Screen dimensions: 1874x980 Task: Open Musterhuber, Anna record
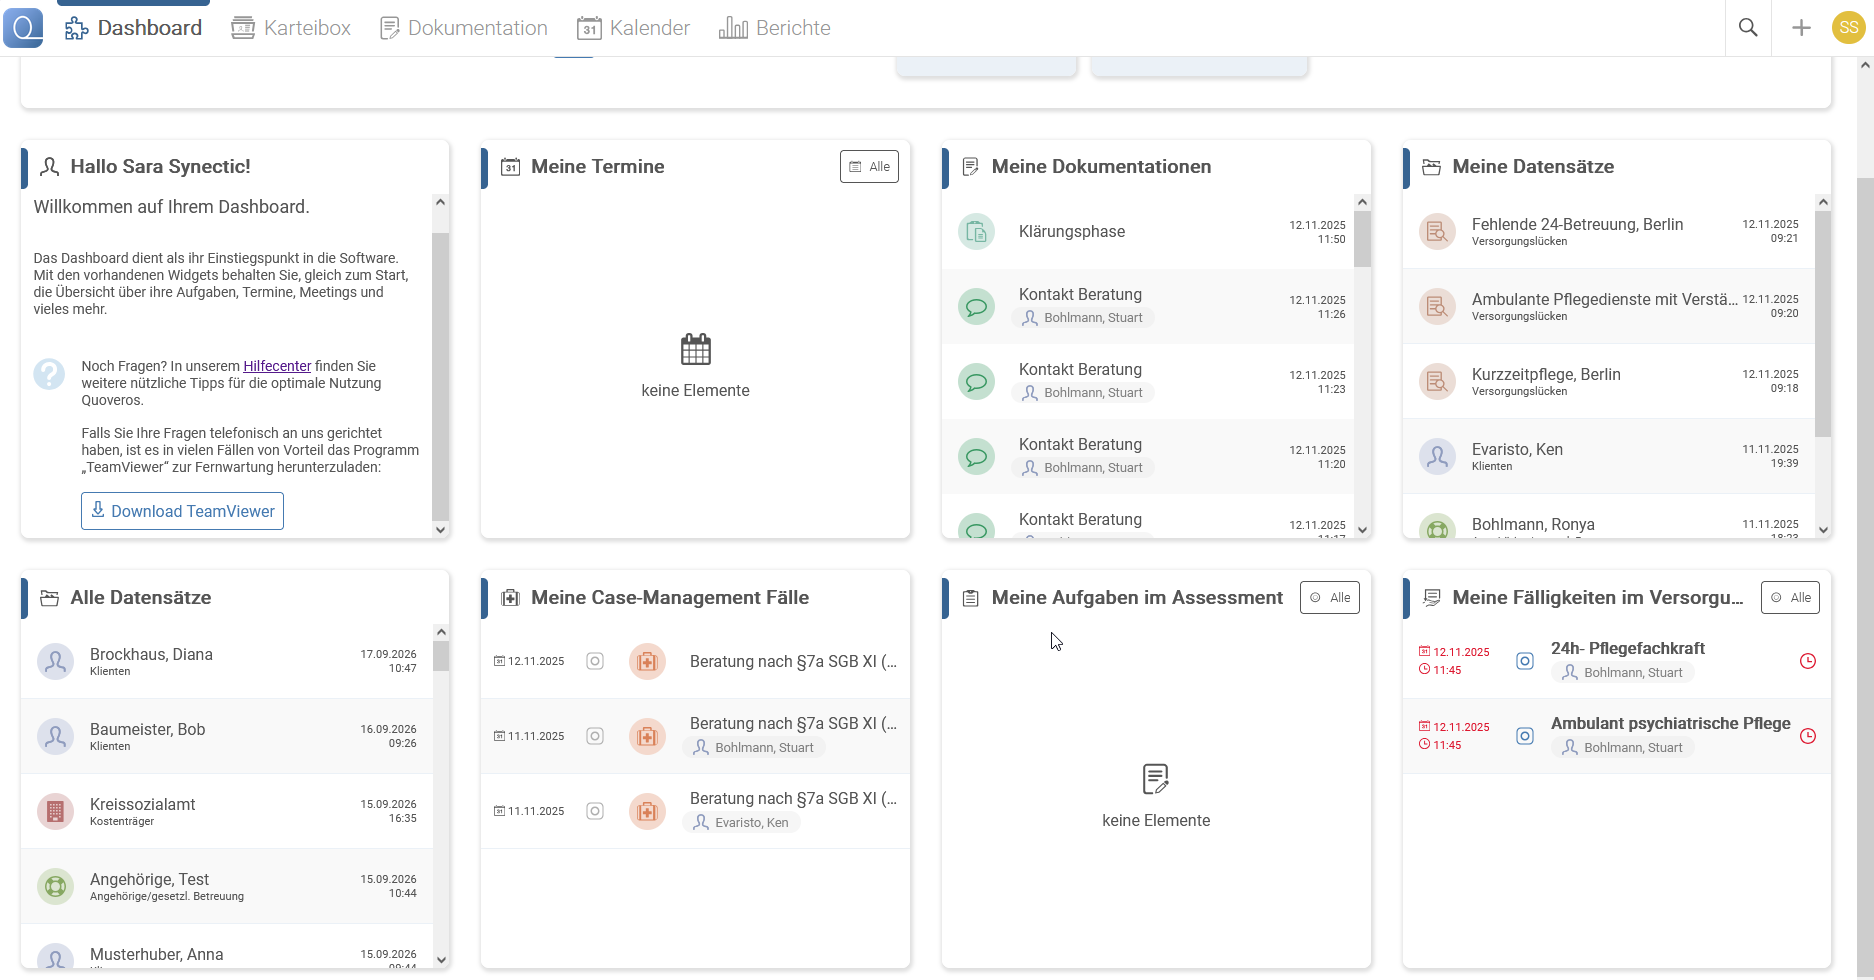[x=227, y=947]
